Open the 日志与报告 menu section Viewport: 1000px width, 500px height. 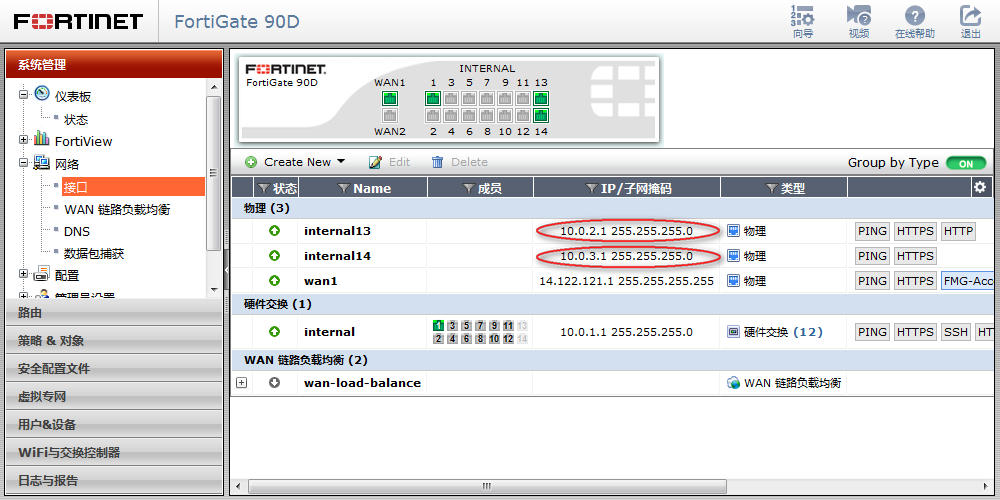click(x=114, y=481)
